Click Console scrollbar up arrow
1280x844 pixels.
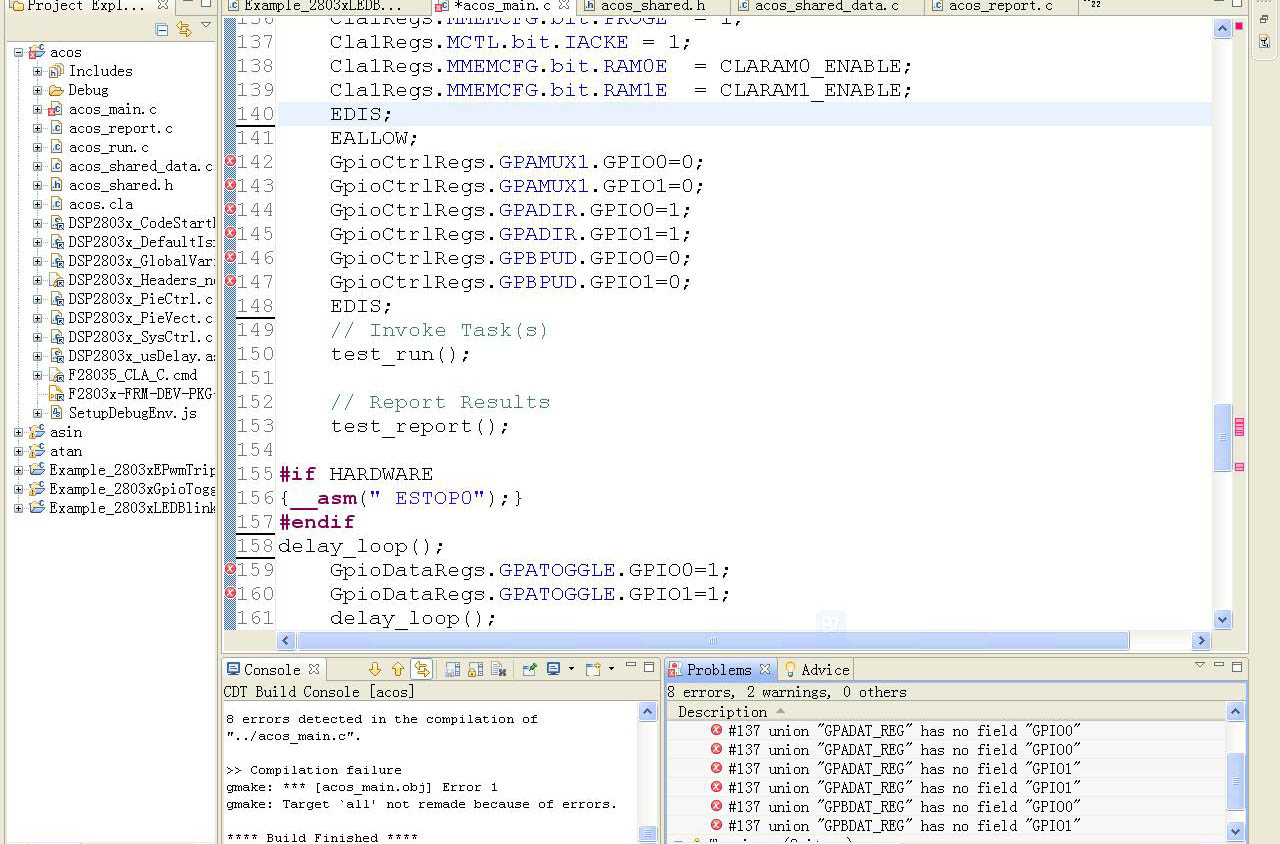[x=648, y=712]
